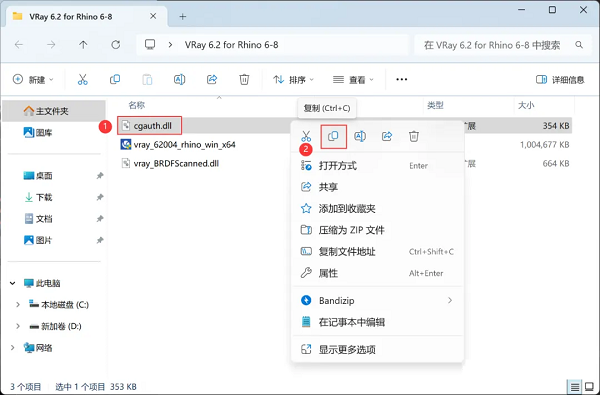Screen dimensions: 600x395
Task: Click the breadcrumb chevron before folder name
Action: (170, 45)
